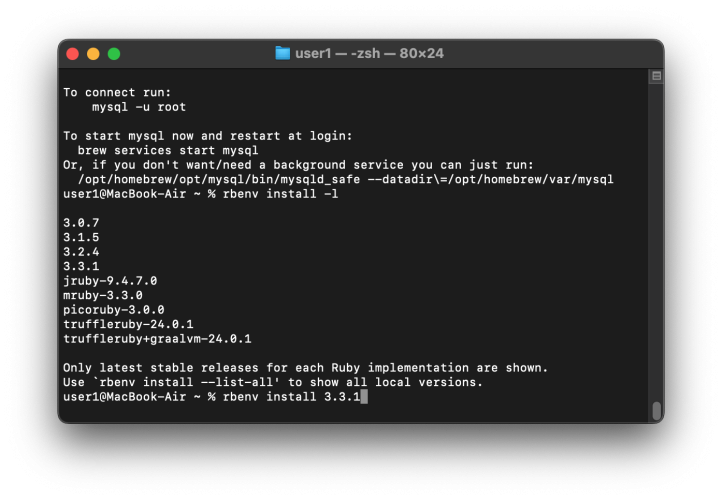Click the 3.2.4 version line

coord(81,252)
